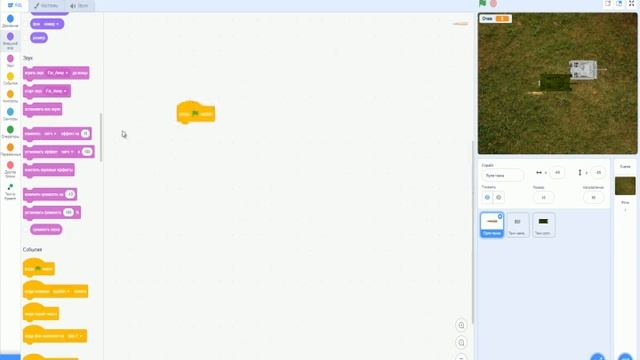The height and width of the screenshot is (360, 640).
Task: Open the Variables blocks category (dark orange circle)
Action: [10, 149]
